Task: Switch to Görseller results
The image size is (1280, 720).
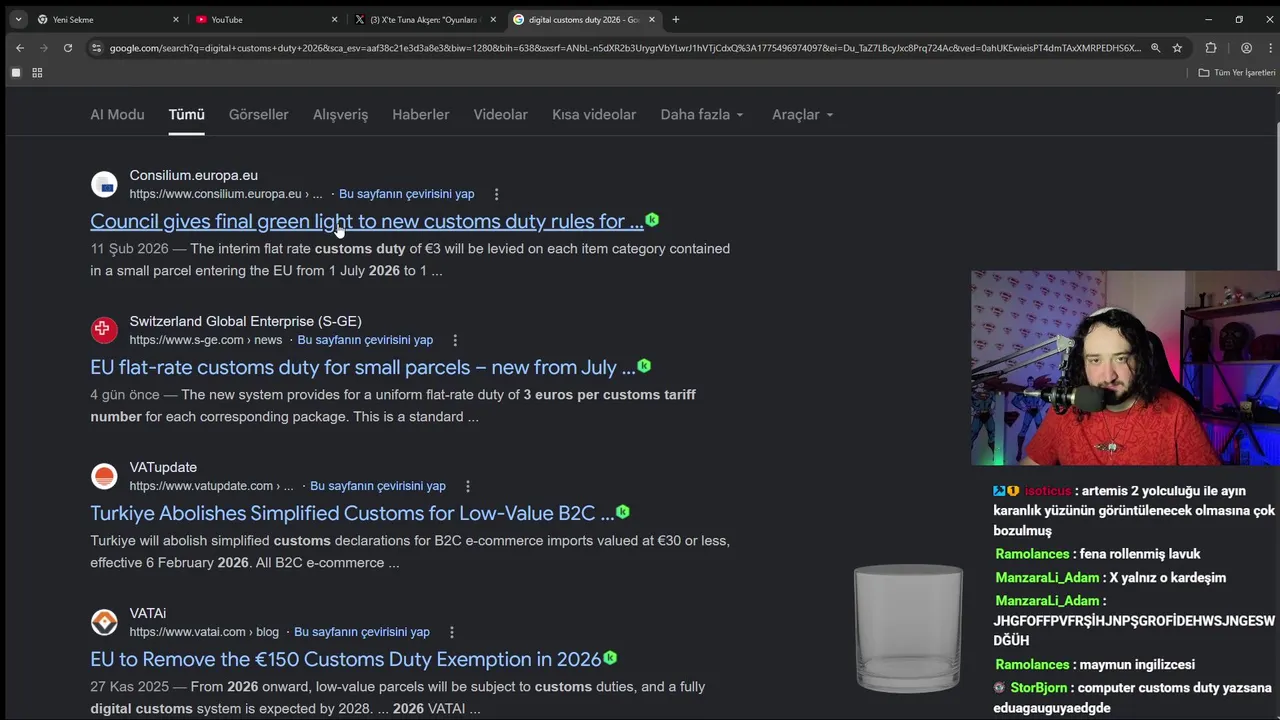Action: point(258,115)
